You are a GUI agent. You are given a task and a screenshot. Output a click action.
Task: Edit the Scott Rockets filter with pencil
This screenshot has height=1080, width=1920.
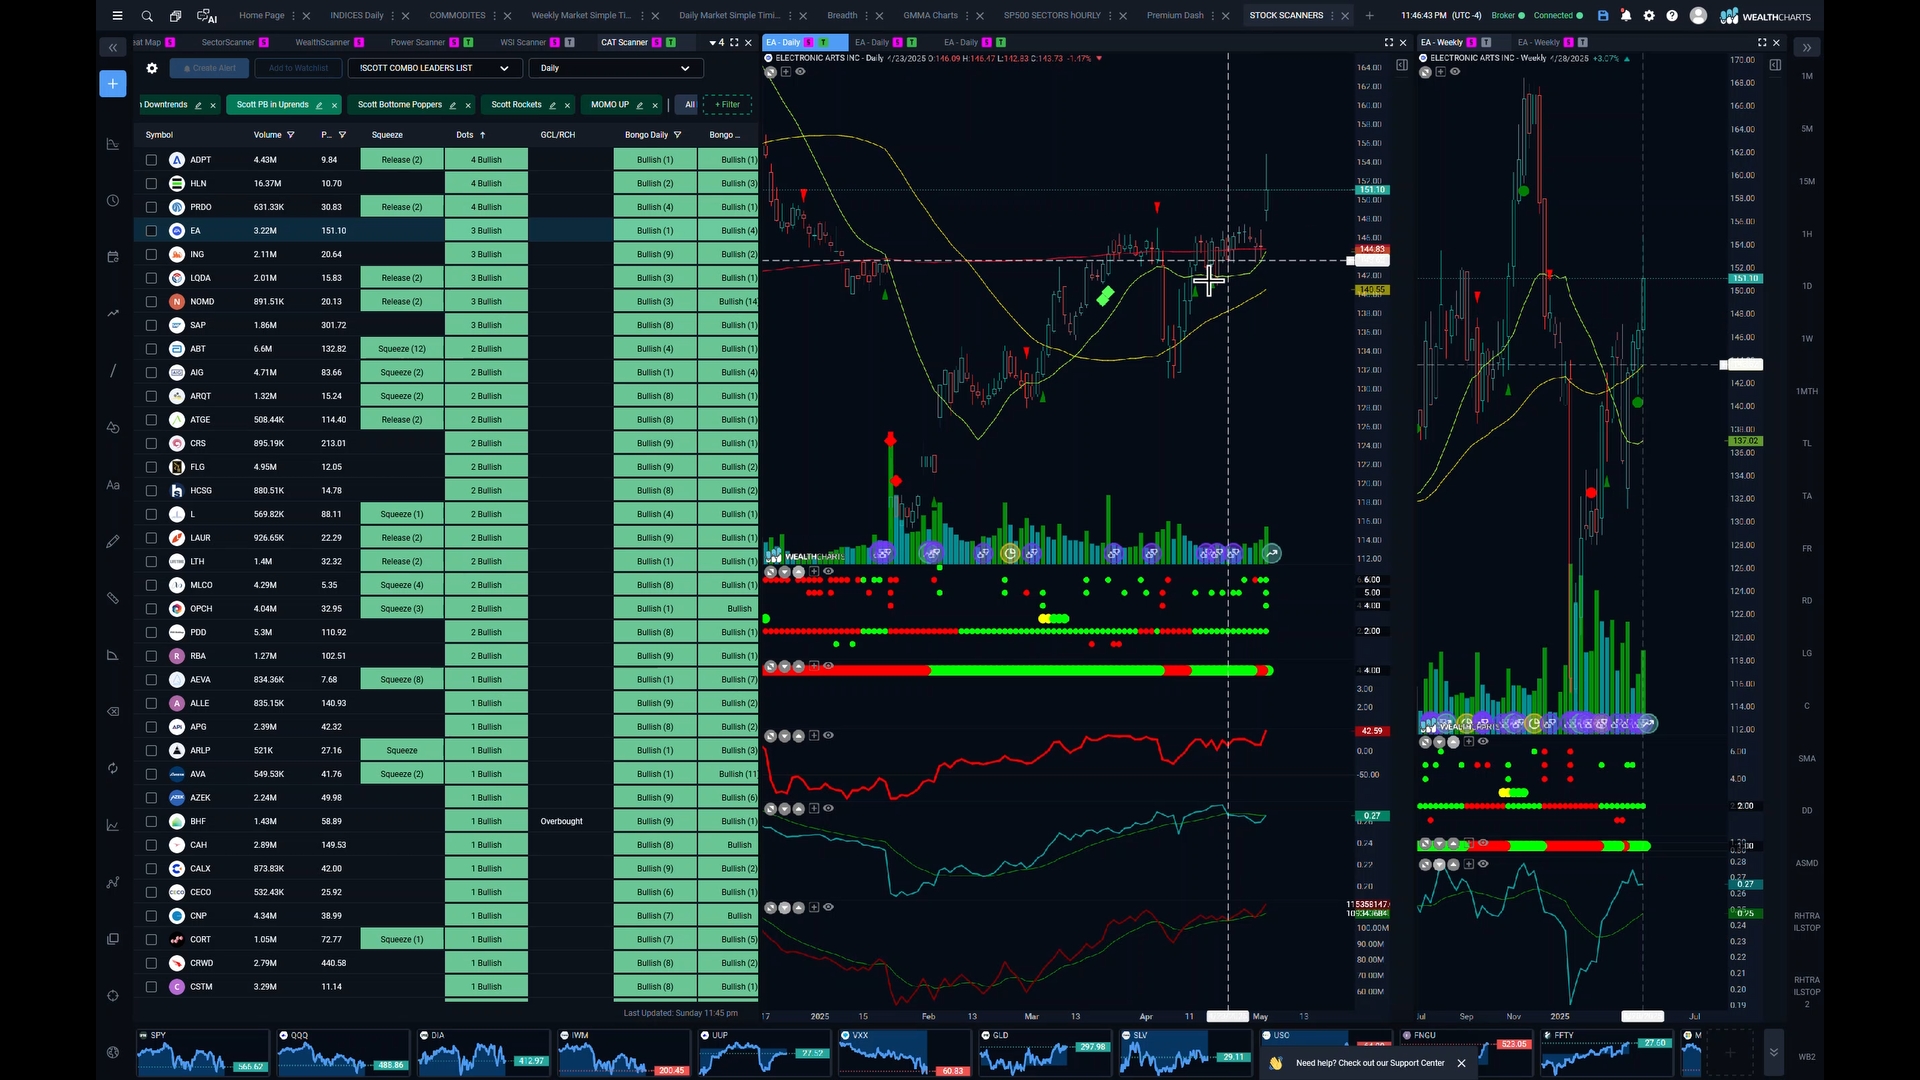tap(552, 105)
